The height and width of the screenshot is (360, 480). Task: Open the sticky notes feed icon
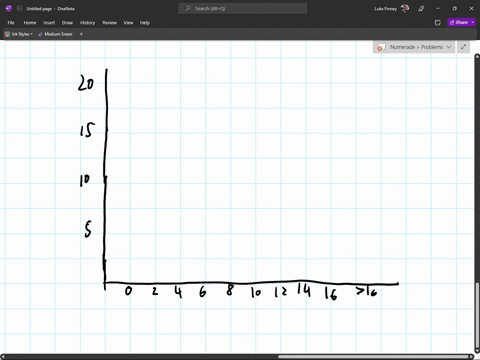click(x=438, y=23)
